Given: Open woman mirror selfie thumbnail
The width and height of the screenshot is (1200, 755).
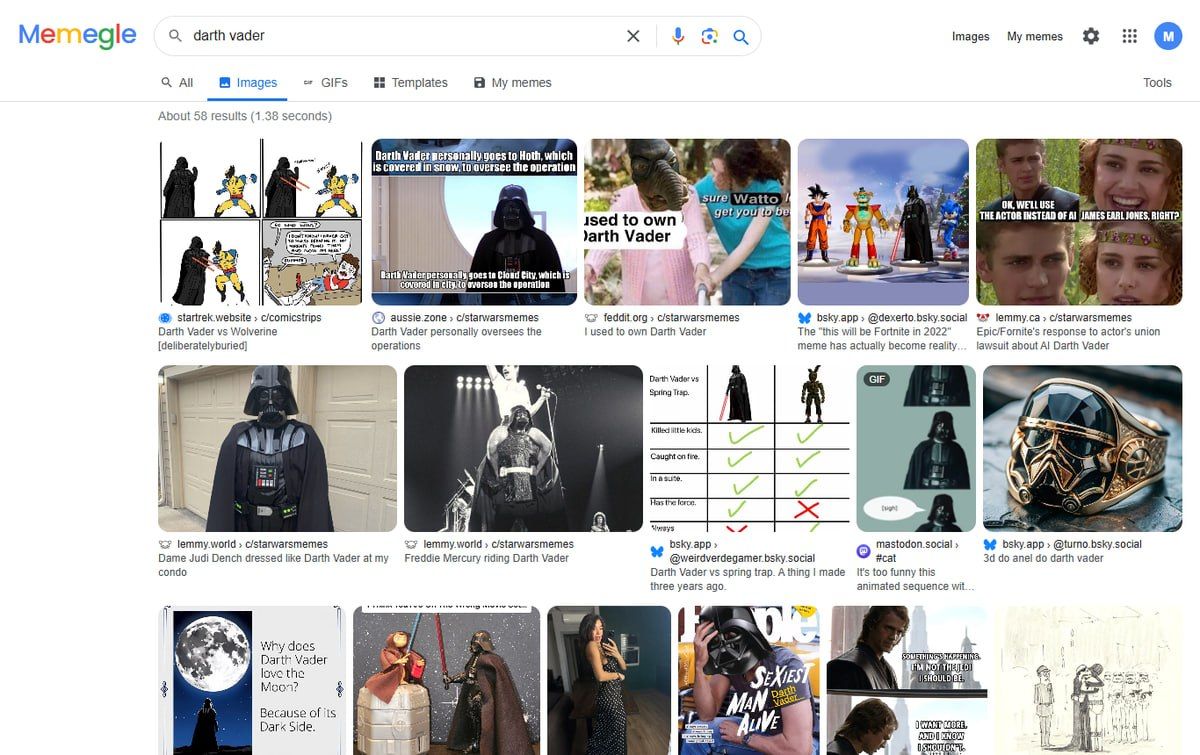Looking at the screenshot, I should [609, 680].
